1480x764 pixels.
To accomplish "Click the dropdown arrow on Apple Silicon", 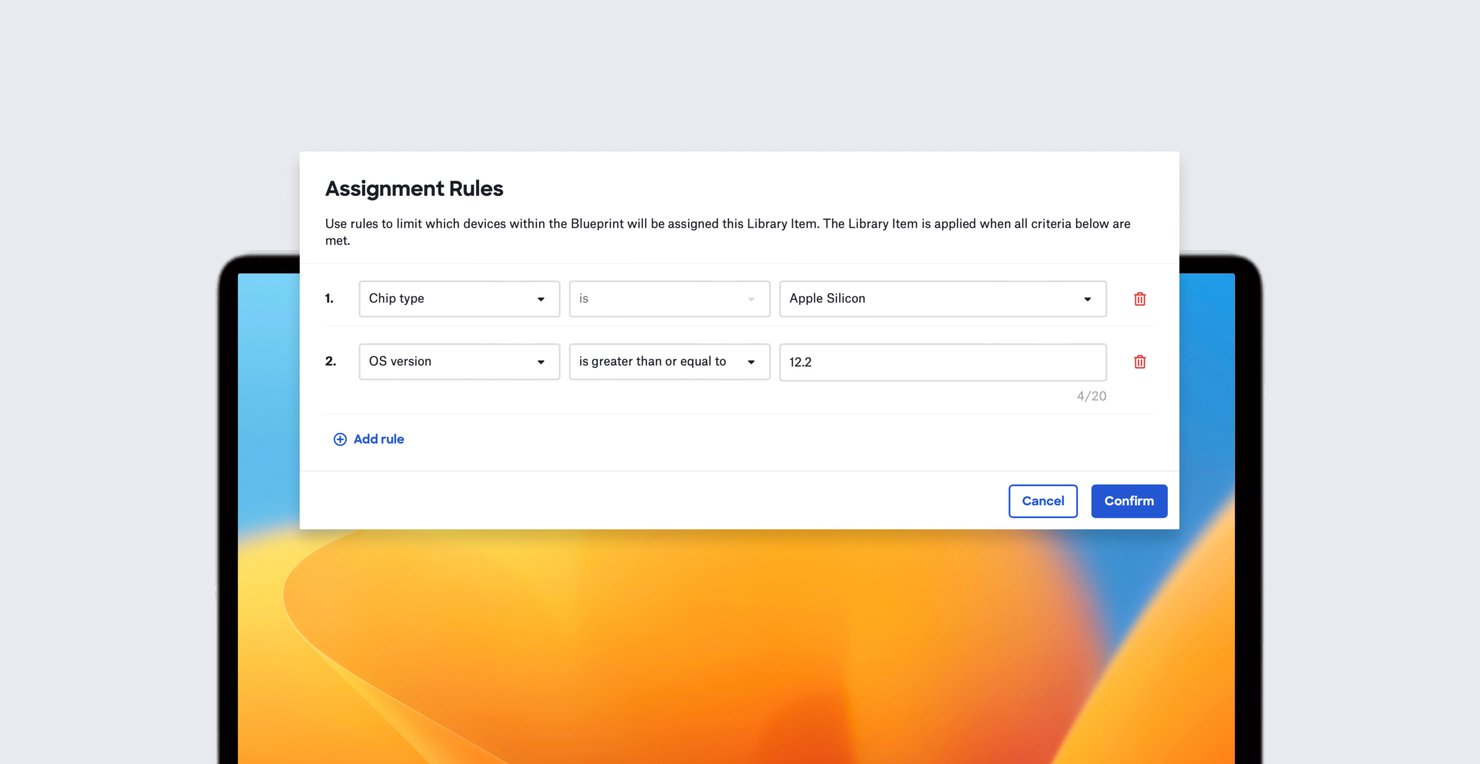I will click(1087, 298).
